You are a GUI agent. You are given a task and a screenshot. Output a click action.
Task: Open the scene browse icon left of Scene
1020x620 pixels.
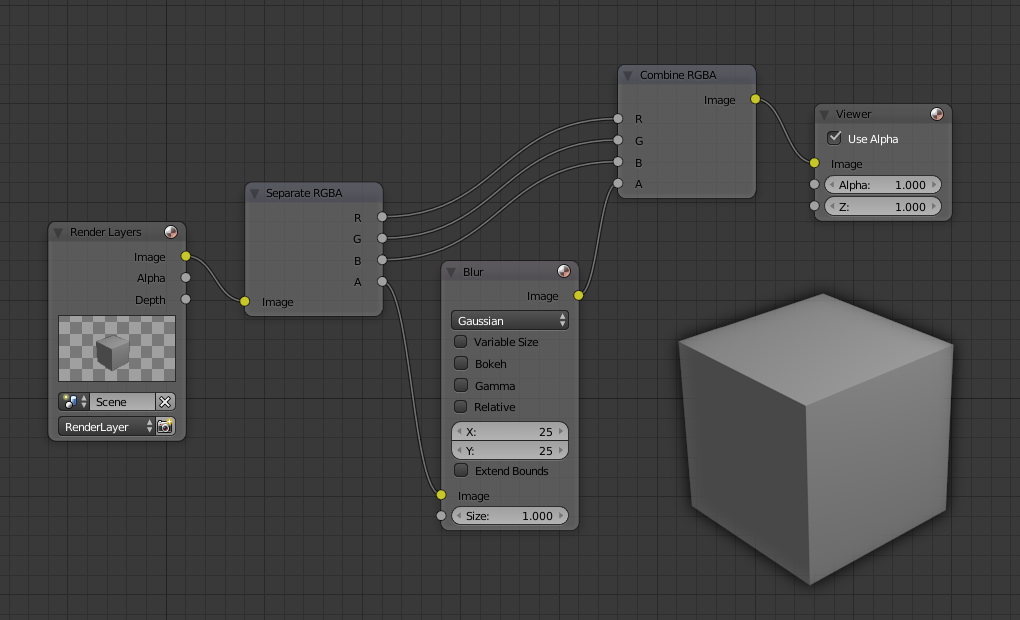point(74,402)
